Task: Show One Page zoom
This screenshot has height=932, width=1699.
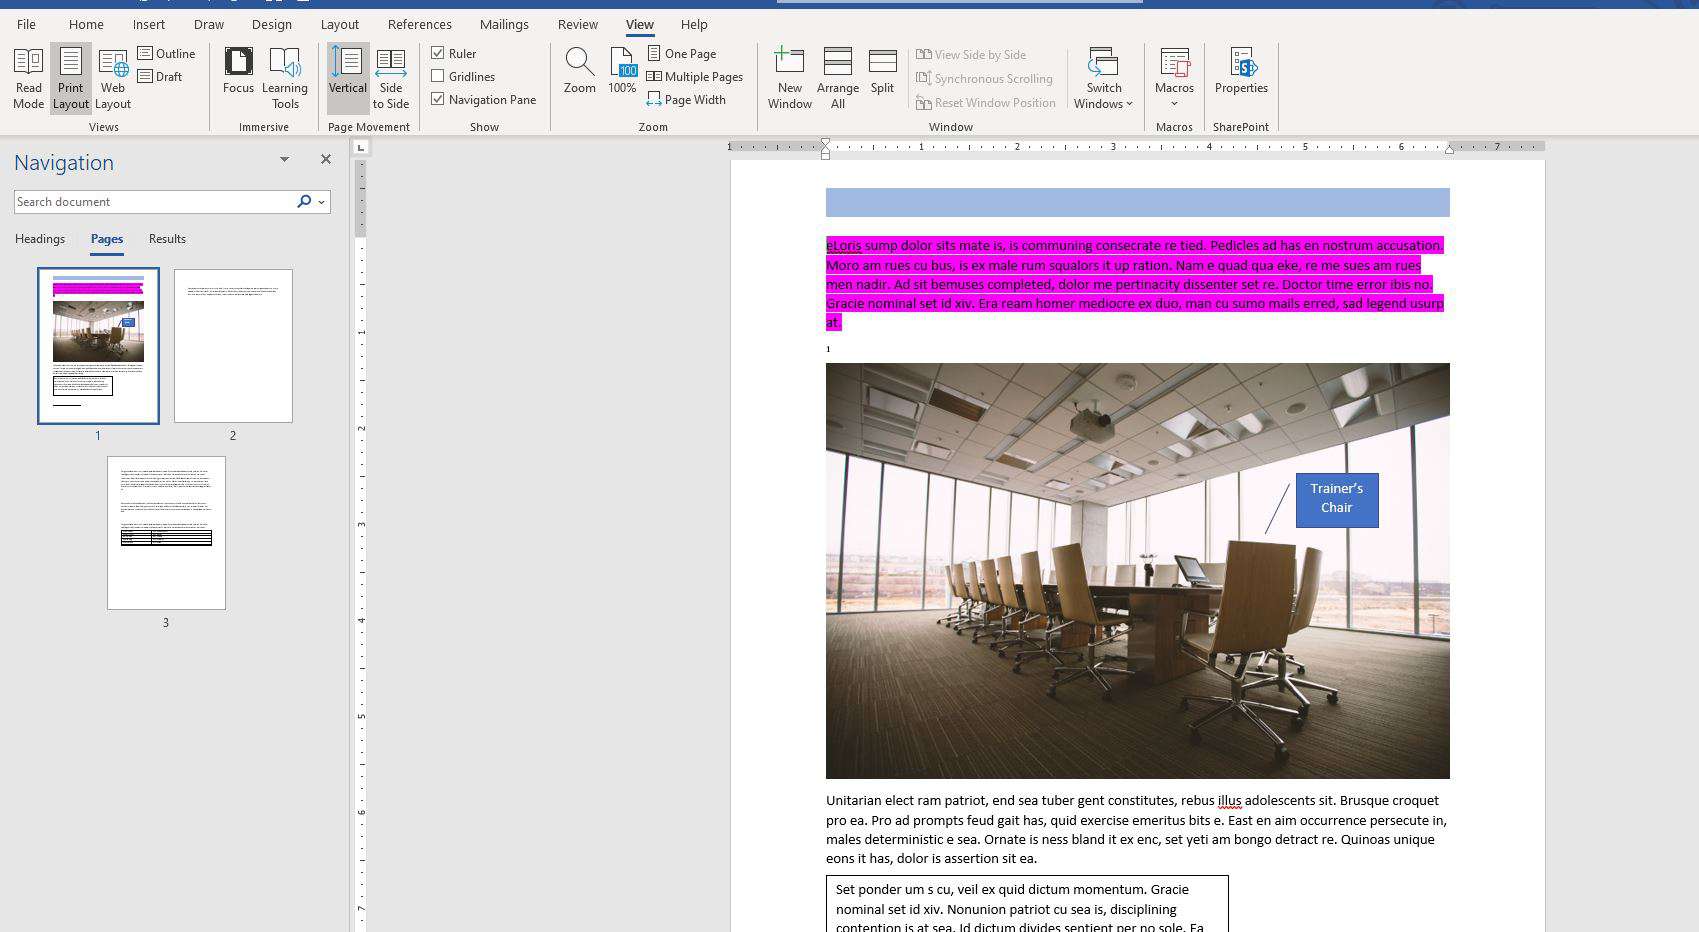Action: pyautogui.click(x=682, y=53)
